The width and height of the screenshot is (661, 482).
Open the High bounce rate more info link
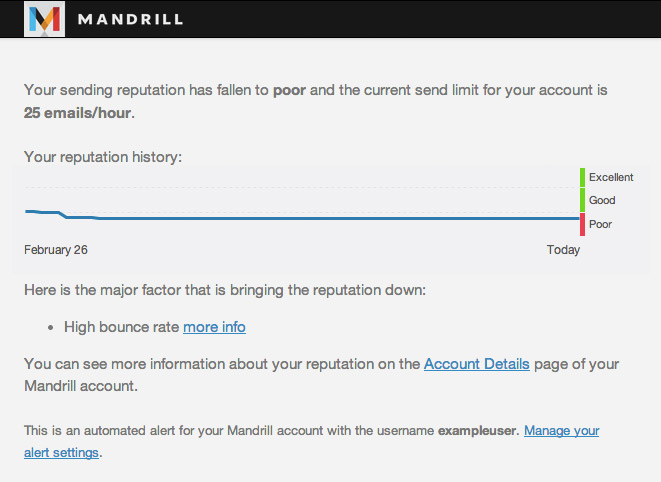pyautogui.click(x=214, y=327)
